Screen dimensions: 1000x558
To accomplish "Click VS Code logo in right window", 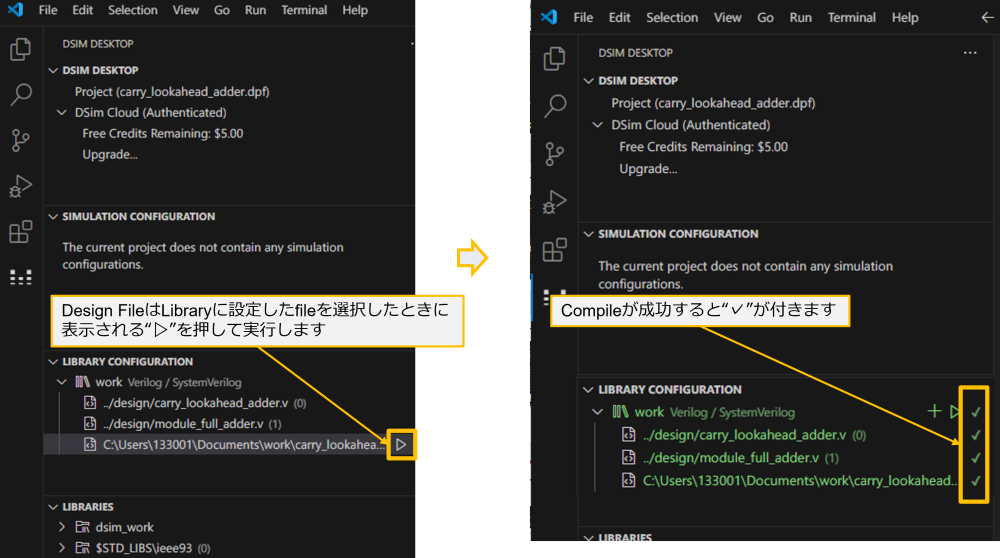I will pyautogui.click(x=549, y=17).
